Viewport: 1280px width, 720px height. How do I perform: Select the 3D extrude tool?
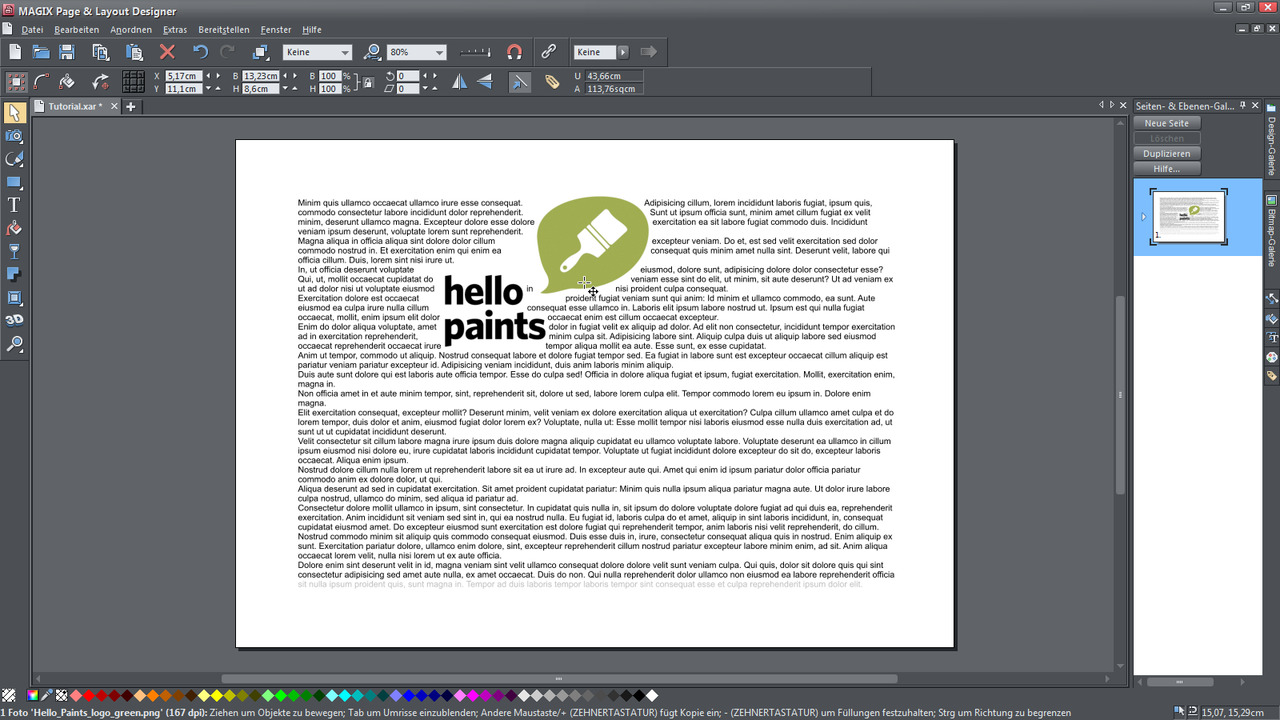click(x=14, y=320)
